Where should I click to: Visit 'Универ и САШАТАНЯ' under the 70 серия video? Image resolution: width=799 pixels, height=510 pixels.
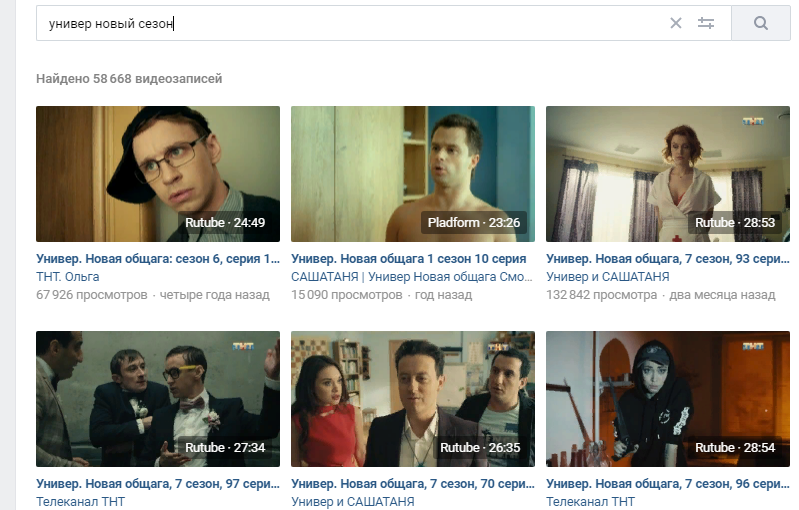(353, 502)
